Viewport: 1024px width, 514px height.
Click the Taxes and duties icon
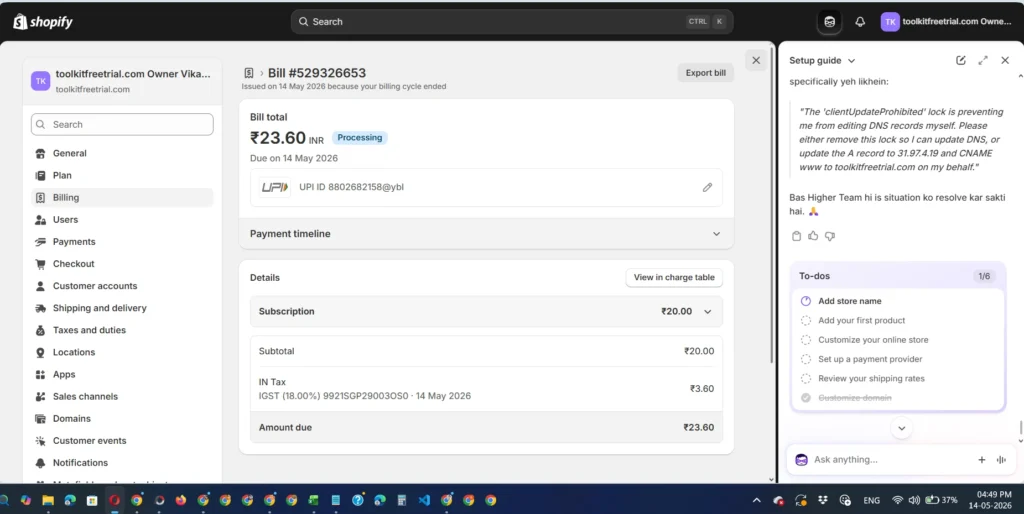(40, 330)
